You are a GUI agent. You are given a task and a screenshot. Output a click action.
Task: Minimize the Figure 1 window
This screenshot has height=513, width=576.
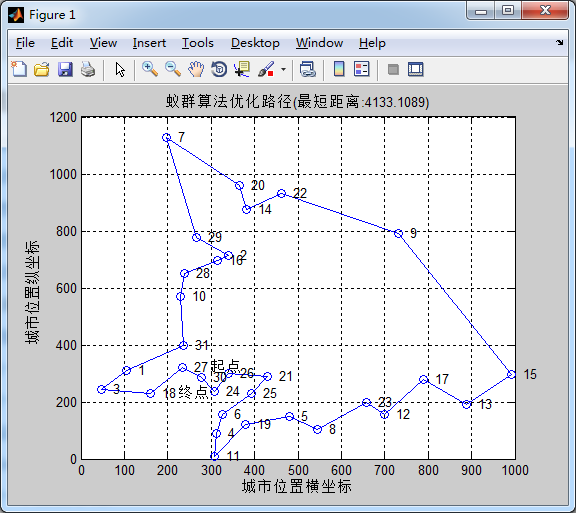[x=480, y=11]
